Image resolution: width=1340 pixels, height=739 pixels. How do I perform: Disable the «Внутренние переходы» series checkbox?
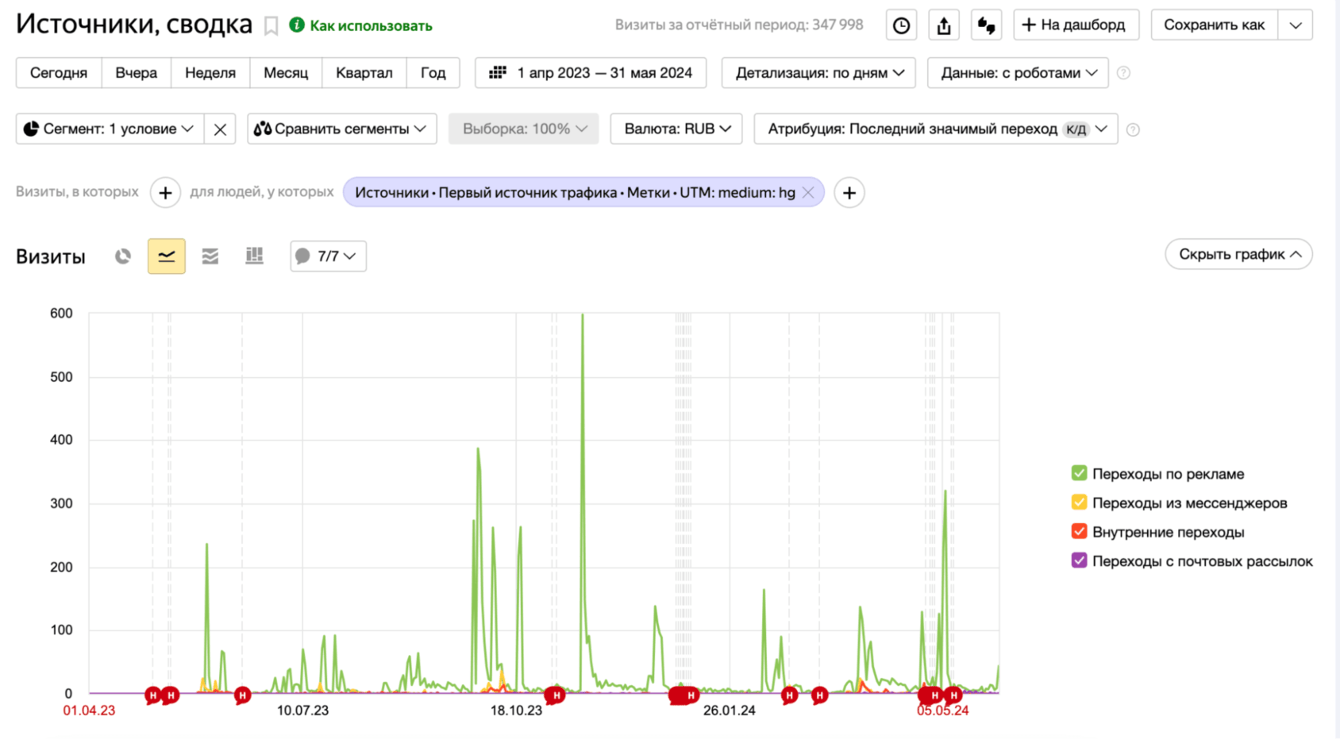click(x=1079, y=532)
